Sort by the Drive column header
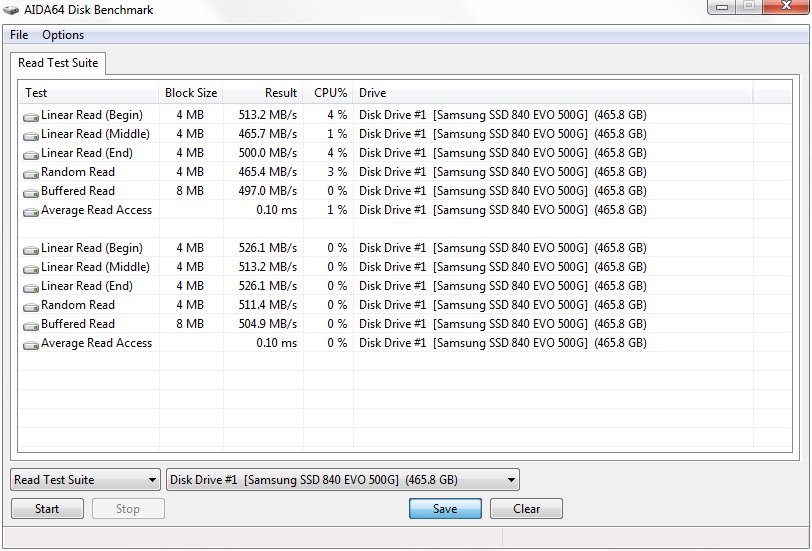 coord(553,93)
